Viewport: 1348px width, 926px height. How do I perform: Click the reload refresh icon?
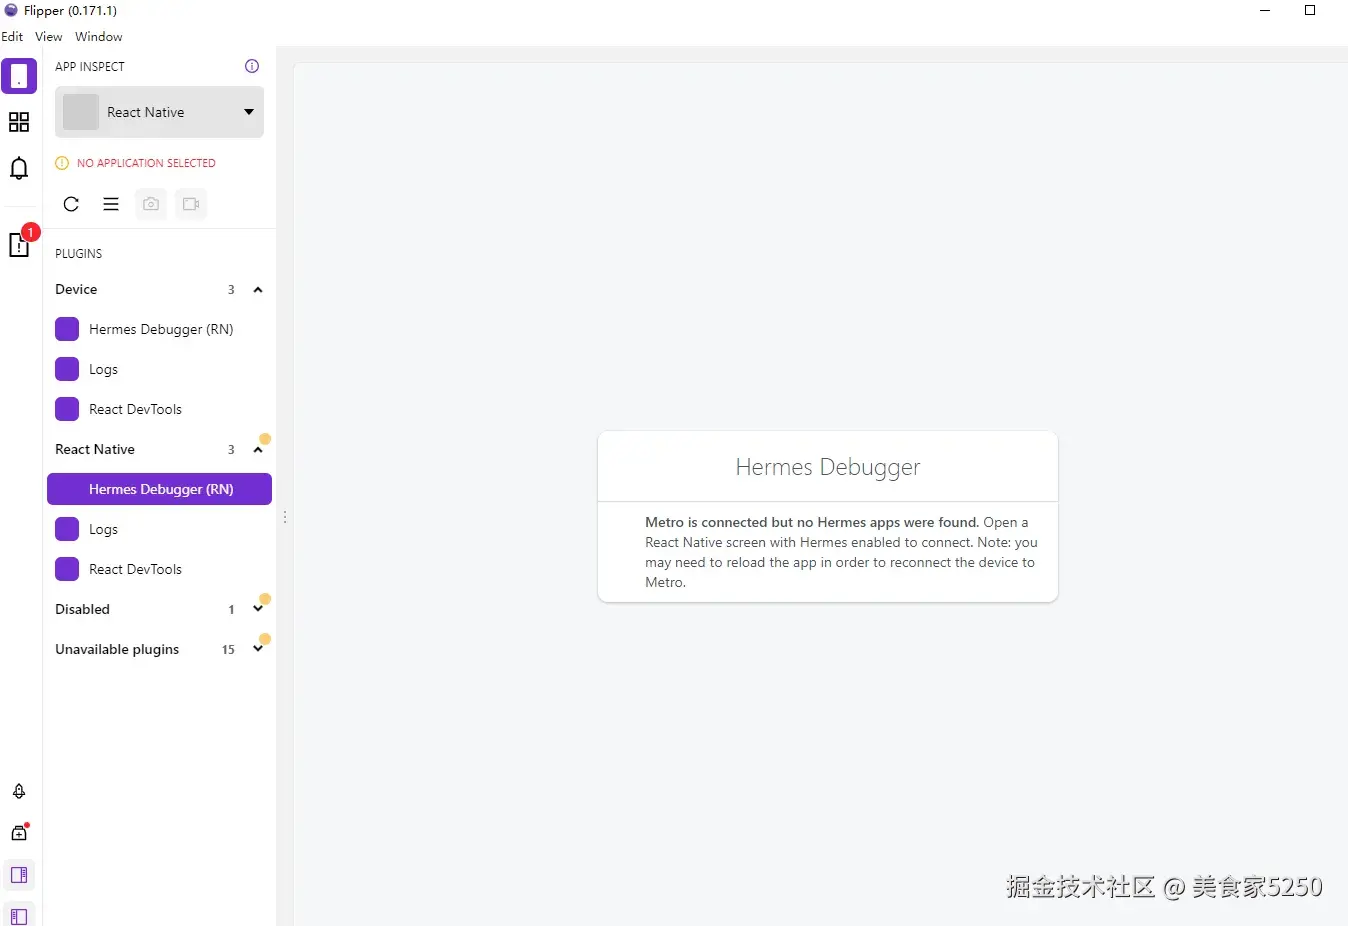[x=71, y=204]
